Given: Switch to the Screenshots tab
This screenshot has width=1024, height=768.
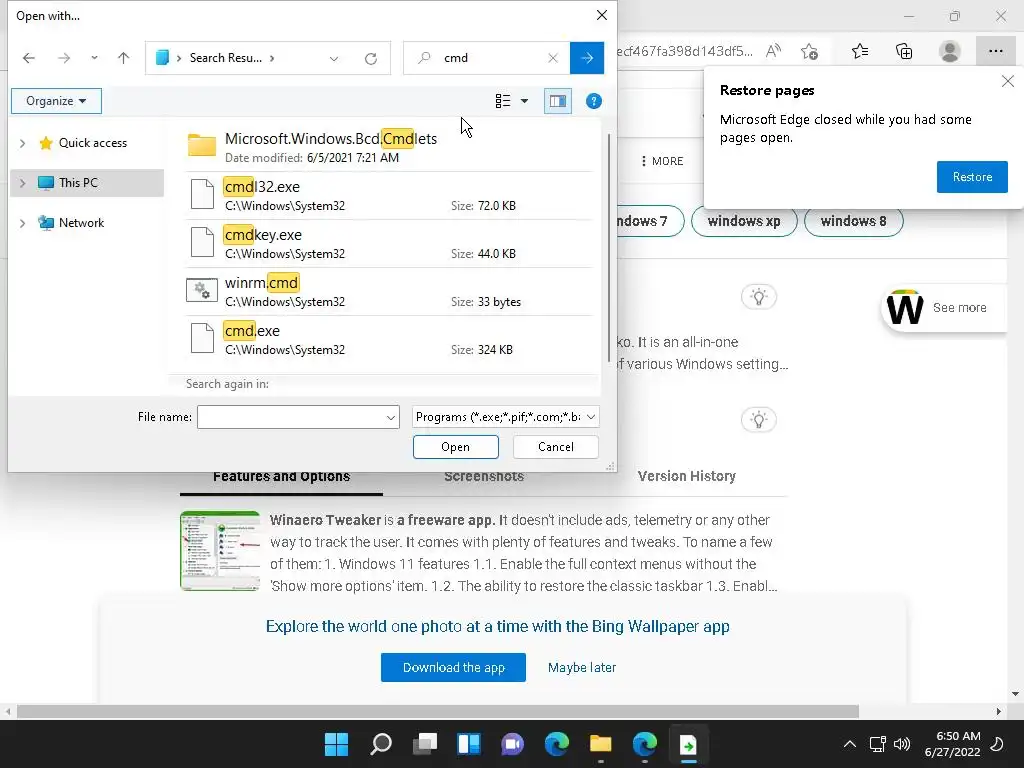Looking at the screenshot, I should (x=484, y=477).
